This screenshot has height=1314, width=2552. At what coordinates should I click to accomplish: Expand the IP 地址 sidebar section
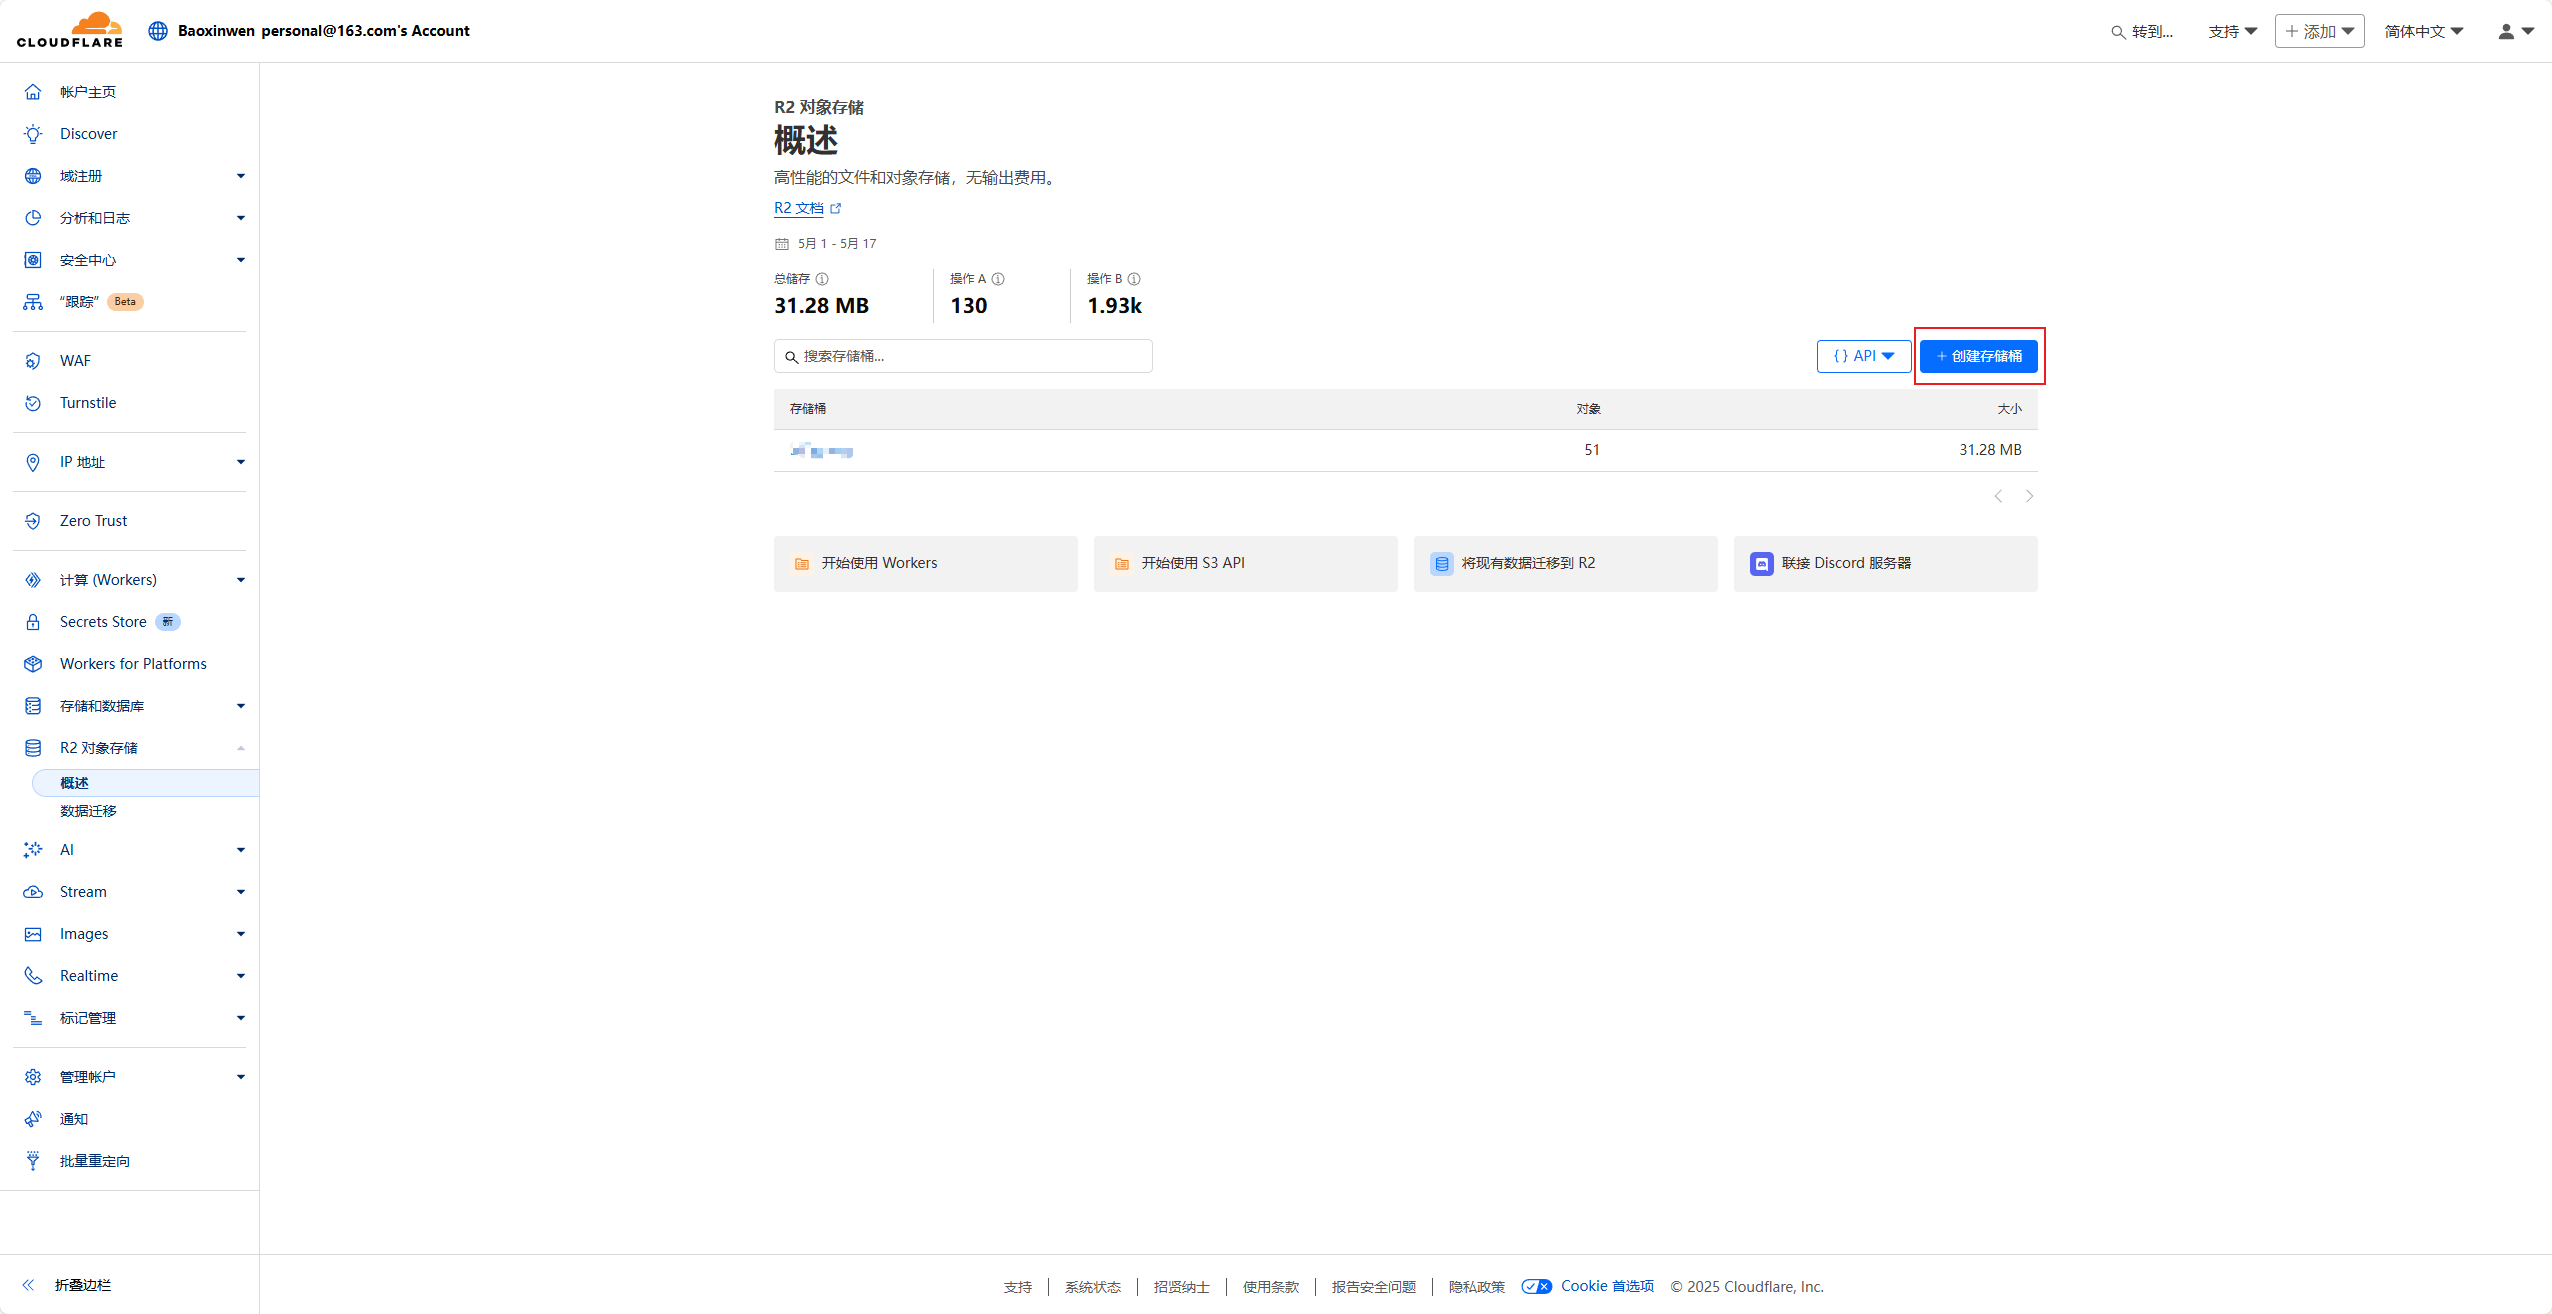coord(241,462)
